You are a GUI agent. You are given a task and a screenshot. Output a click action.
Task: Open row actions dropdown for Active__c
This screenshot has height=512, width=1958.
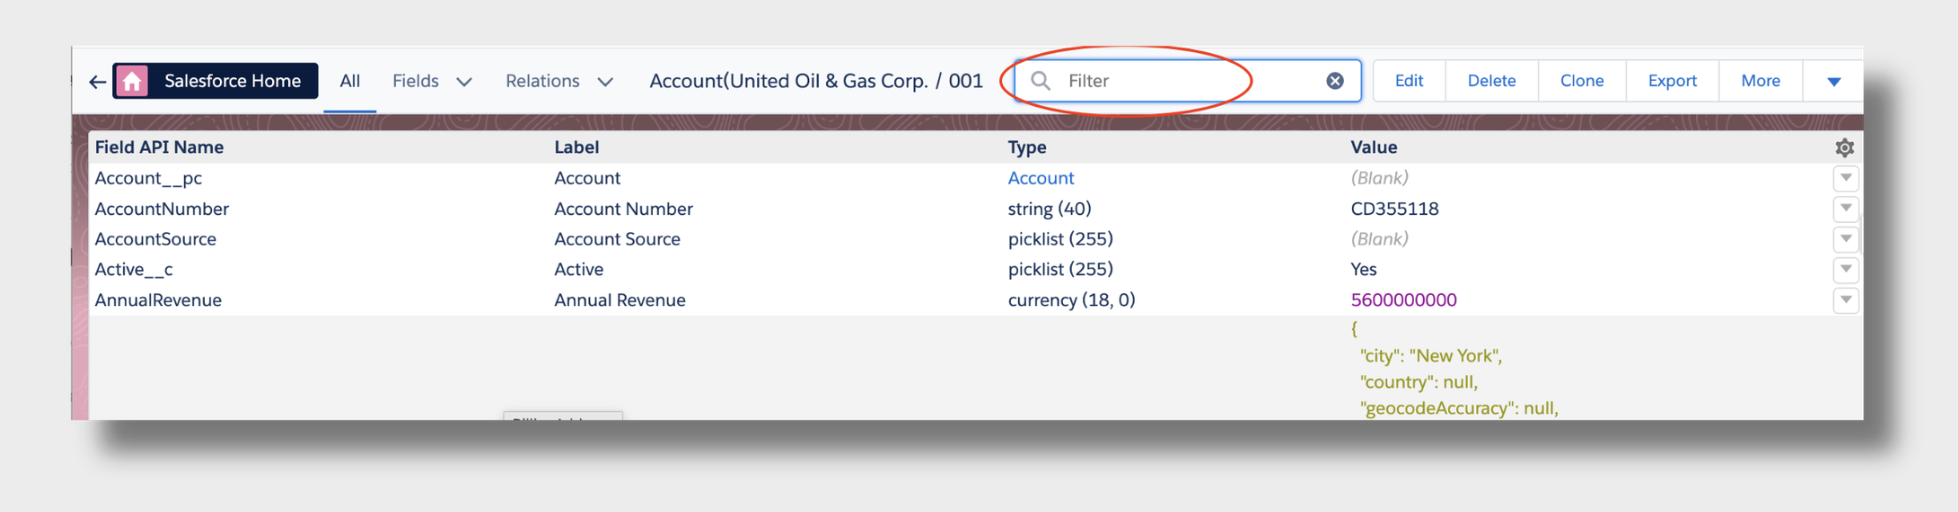[x=1846, y=269]
